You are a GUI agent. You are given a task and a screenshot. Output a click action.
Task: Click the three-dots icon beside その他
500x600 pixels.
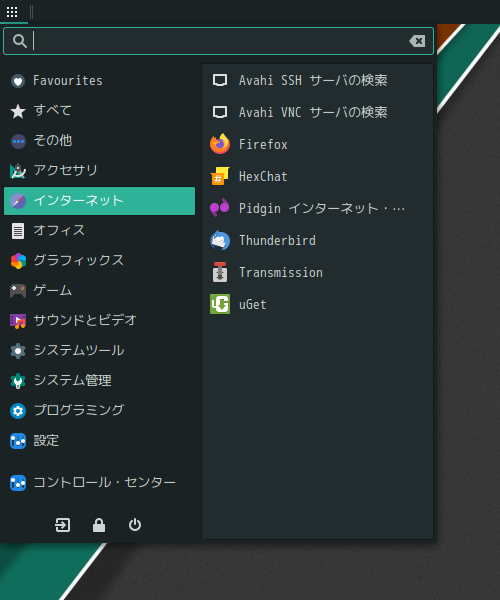(x=18, y=141)
